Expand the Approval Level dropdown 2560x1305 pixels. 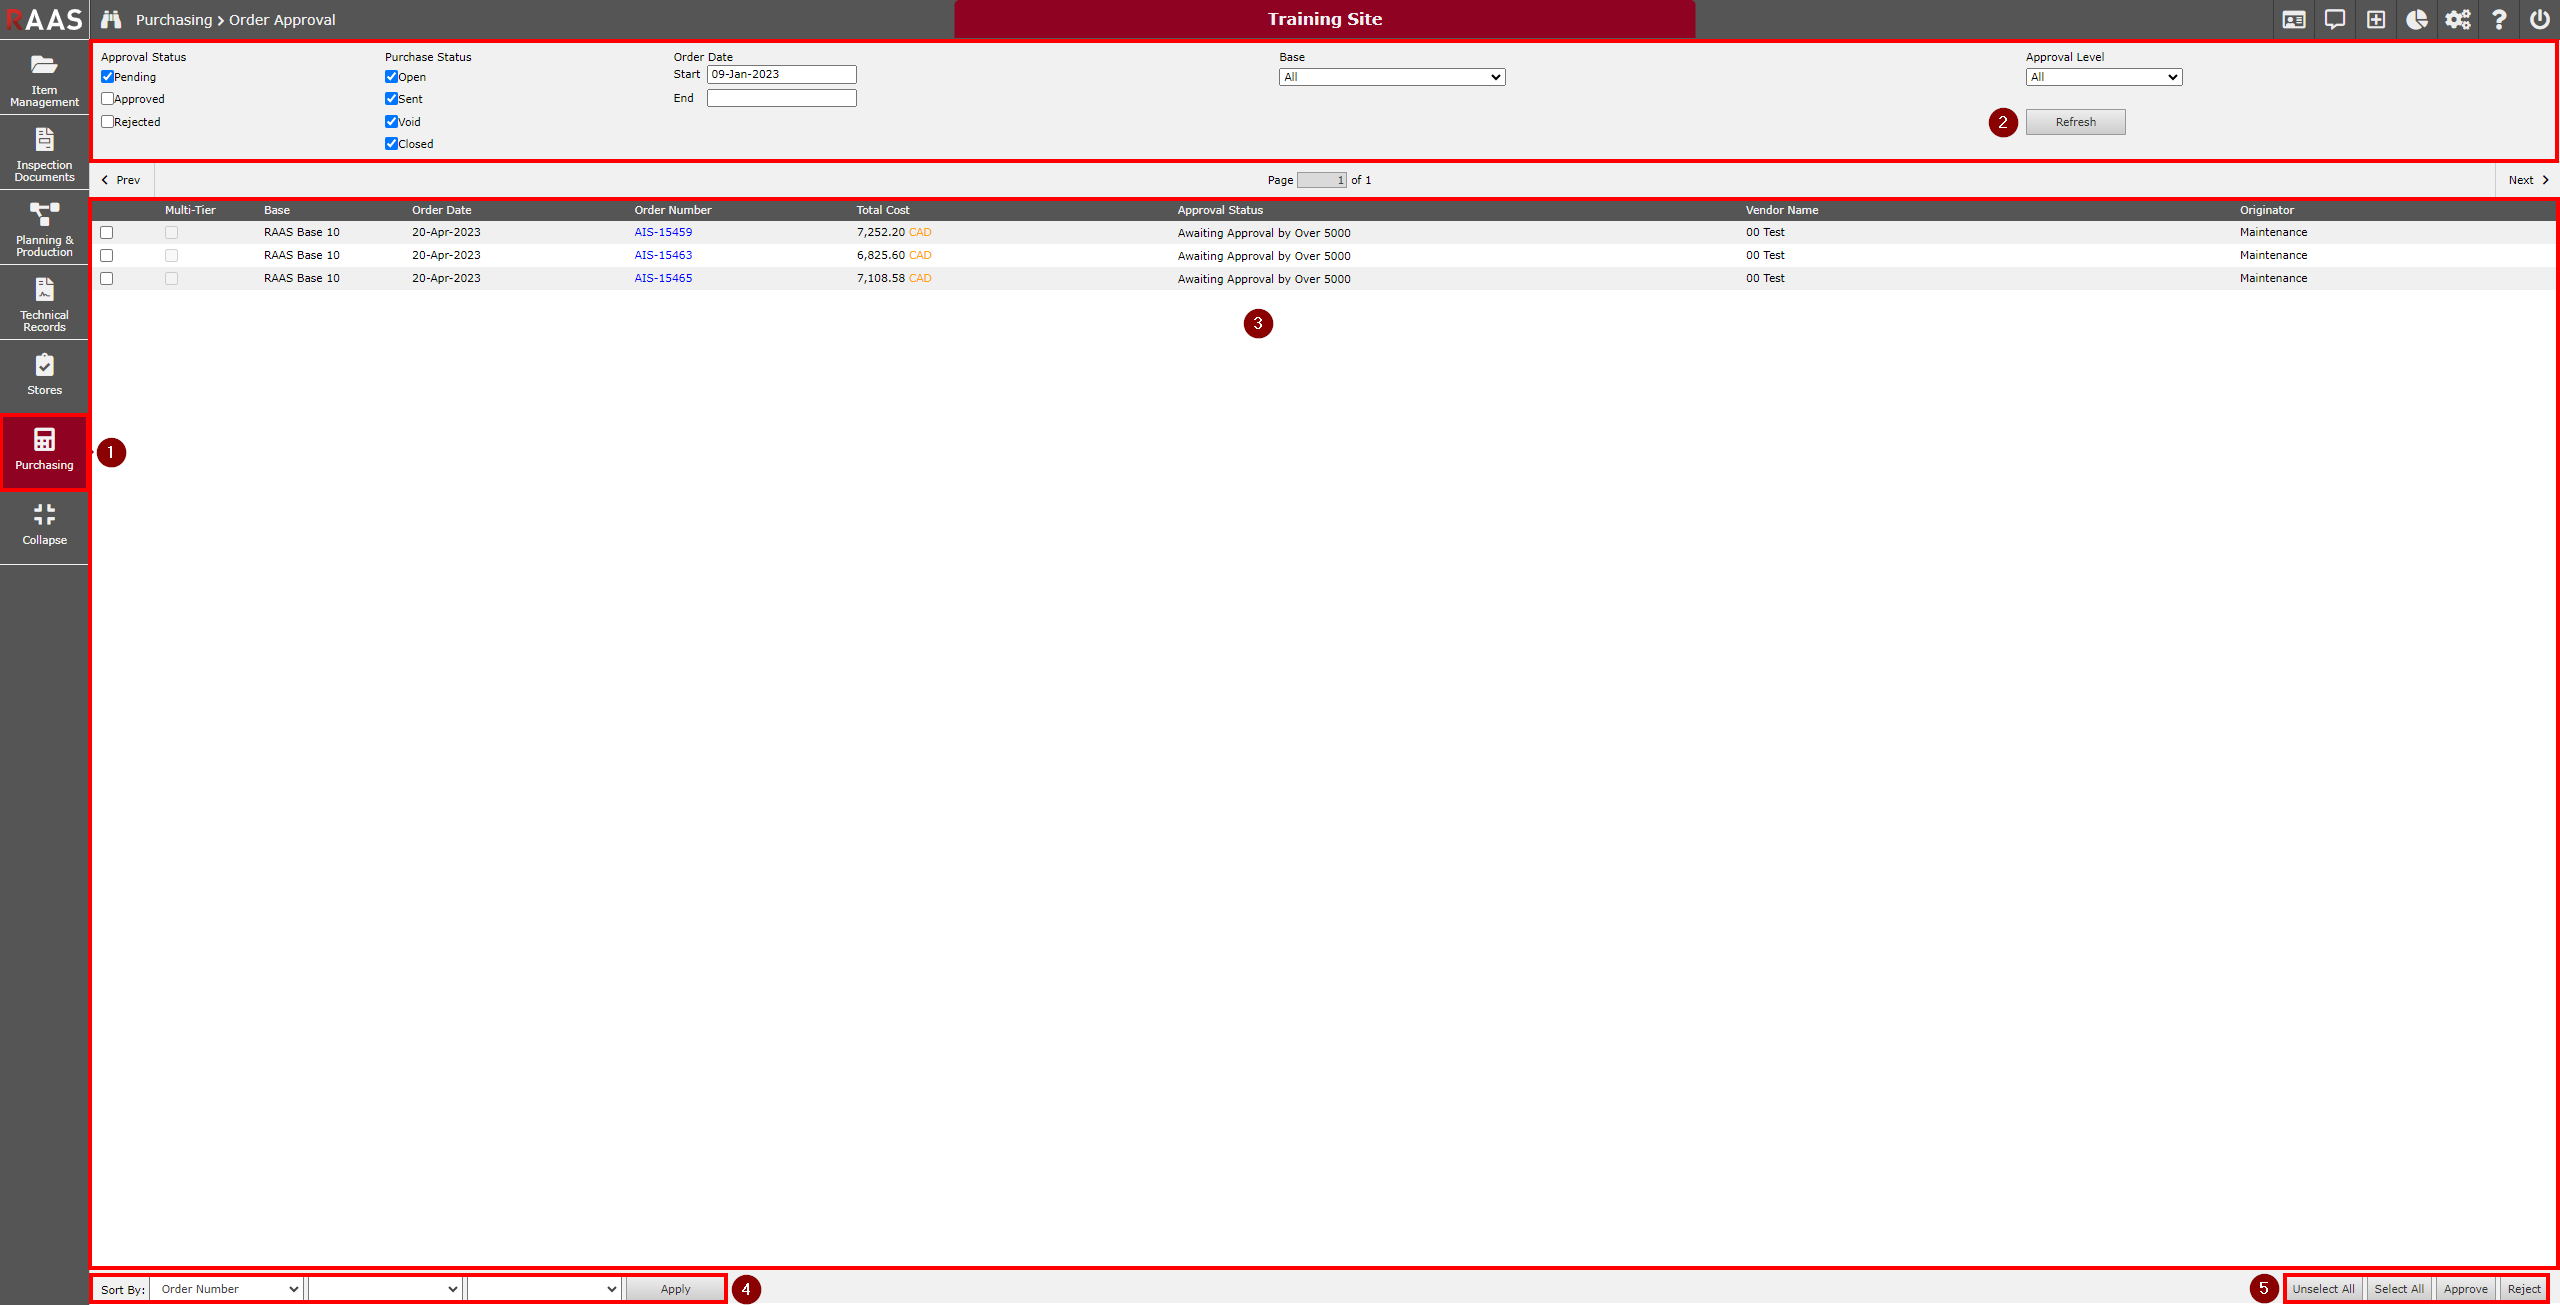click(x=2103, y=77)
